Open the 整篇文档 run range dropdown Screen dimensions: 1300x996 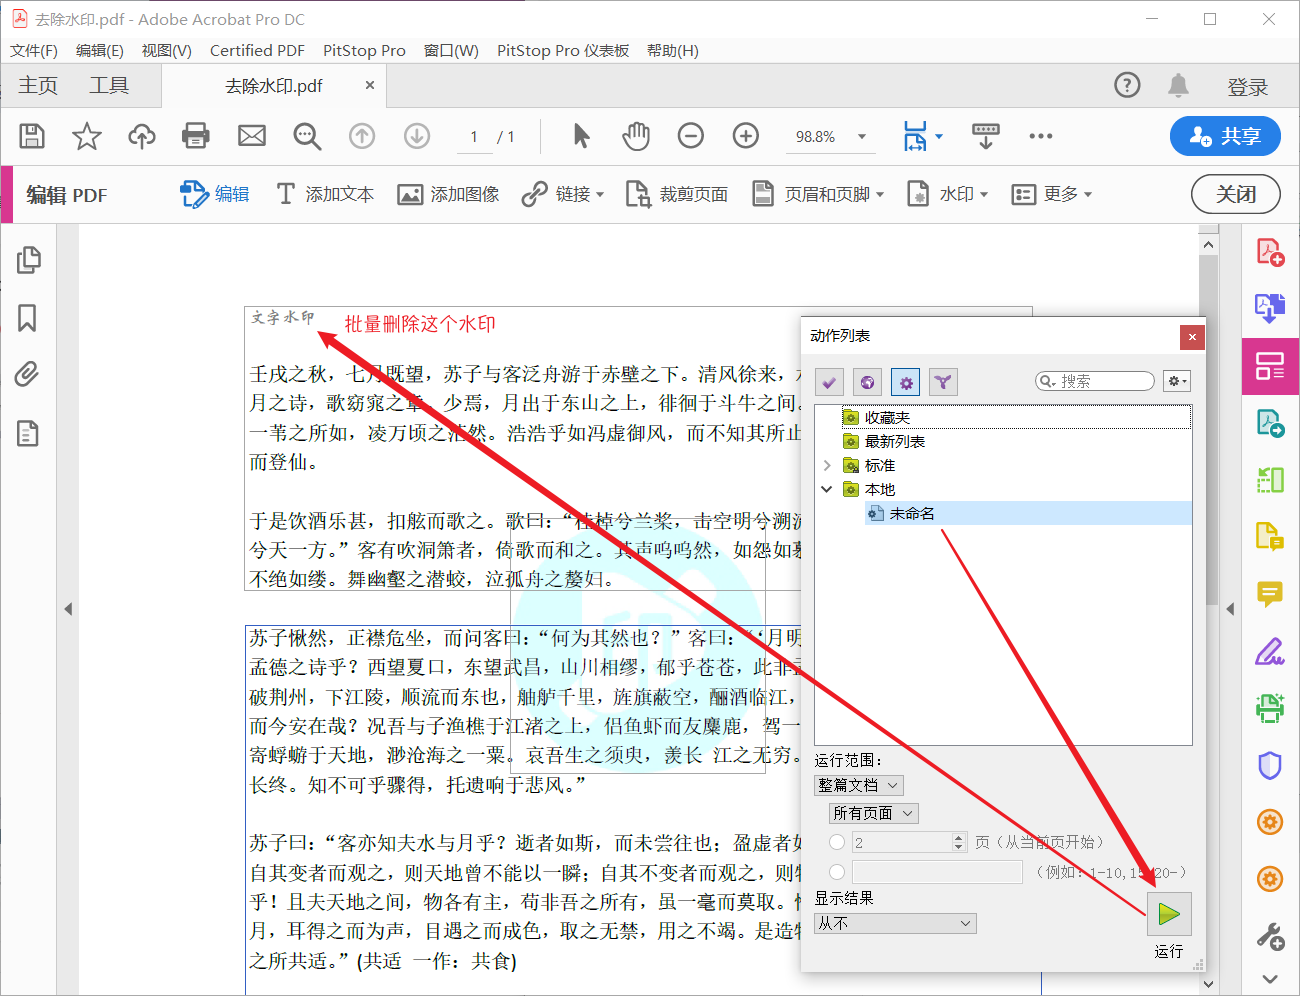point(859,786)
